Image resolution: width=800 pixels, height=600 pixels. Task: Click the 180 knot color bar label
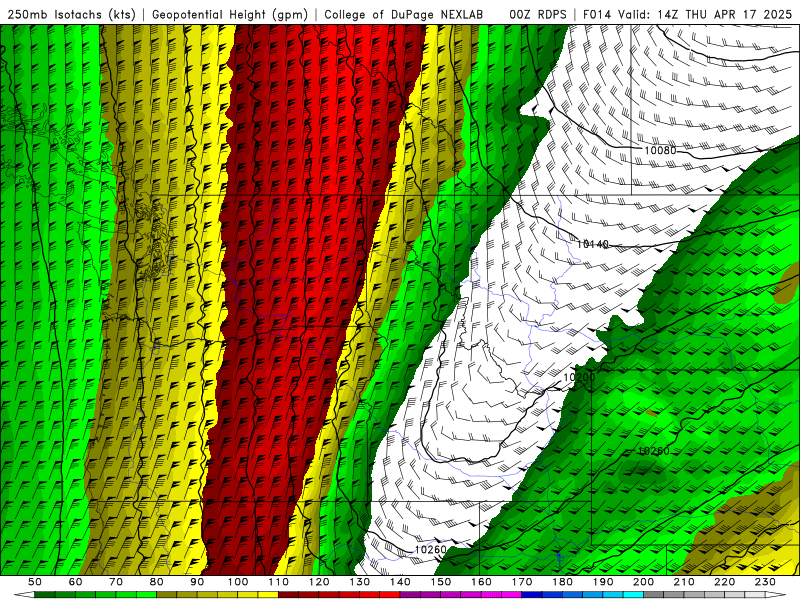(562, 582)
